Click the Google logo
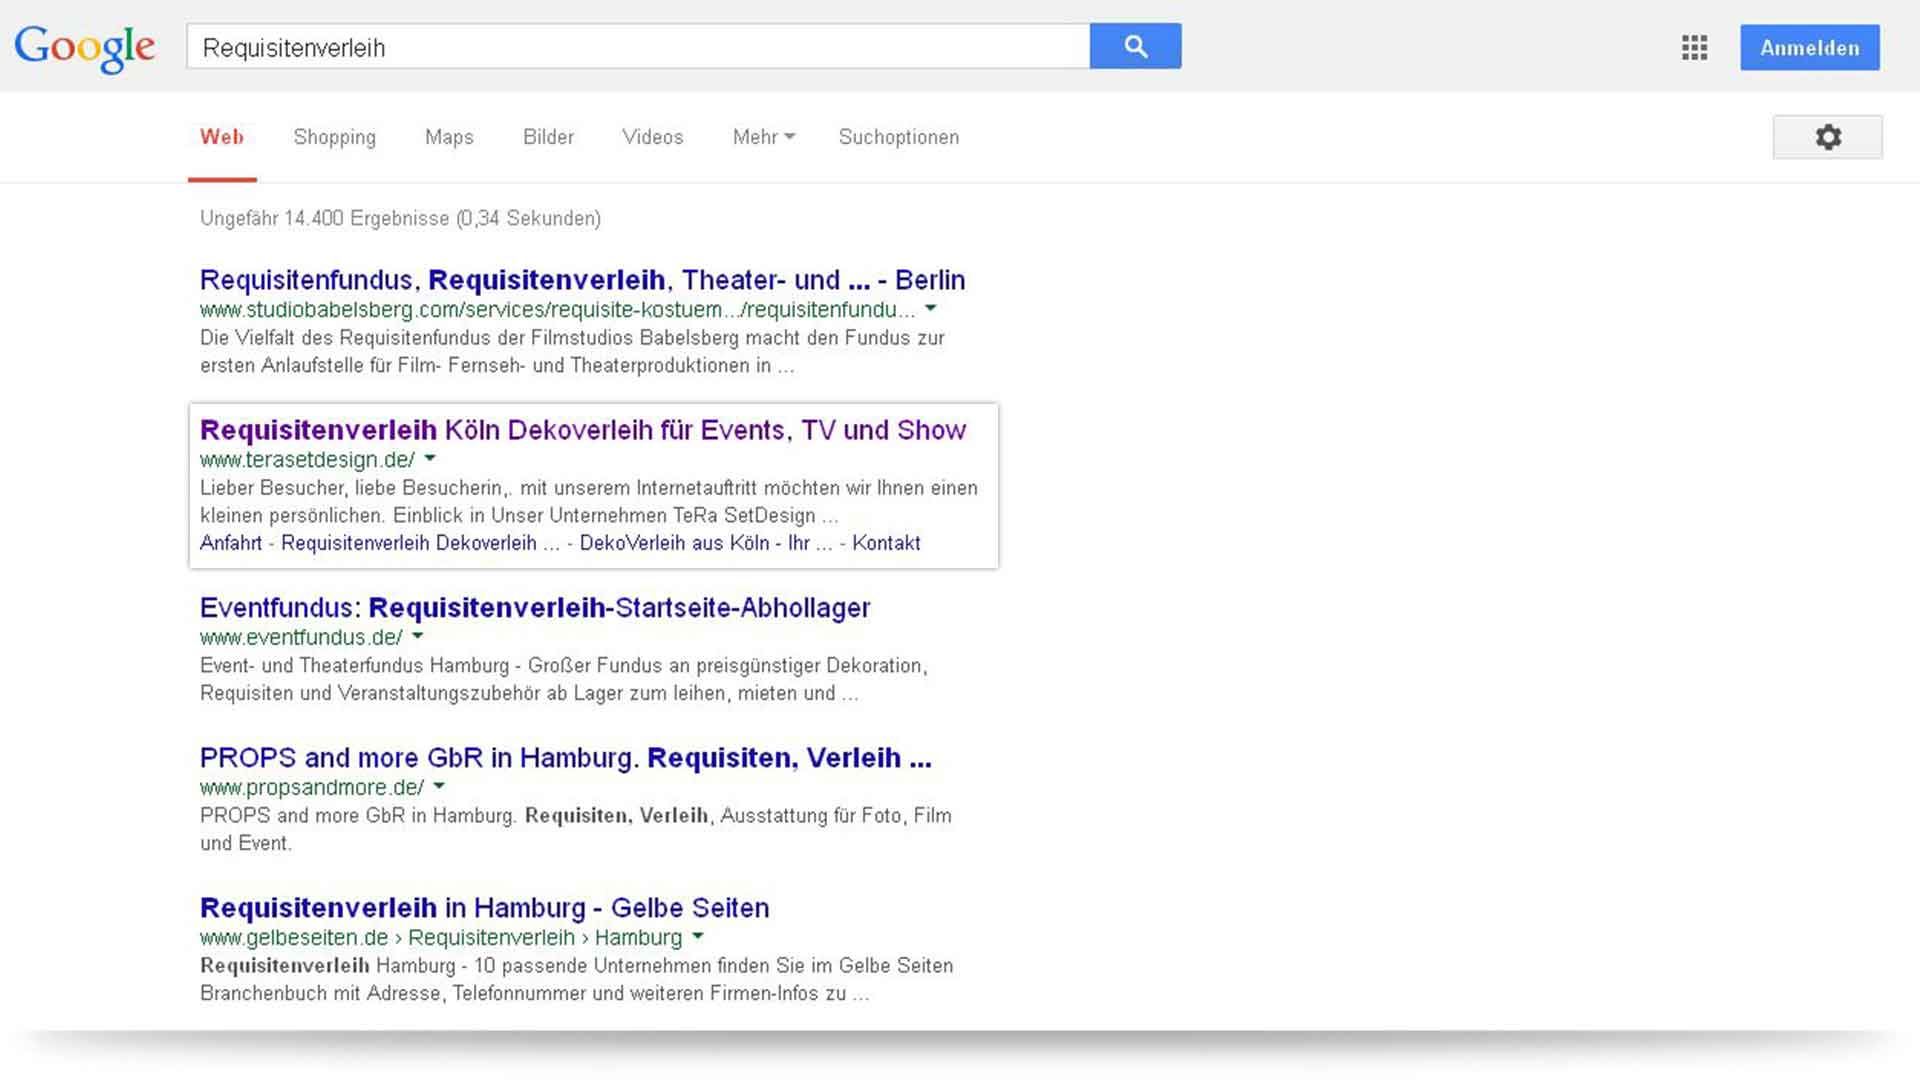Viewport: 1920px width, 1080px height. (x=85, y=47)
